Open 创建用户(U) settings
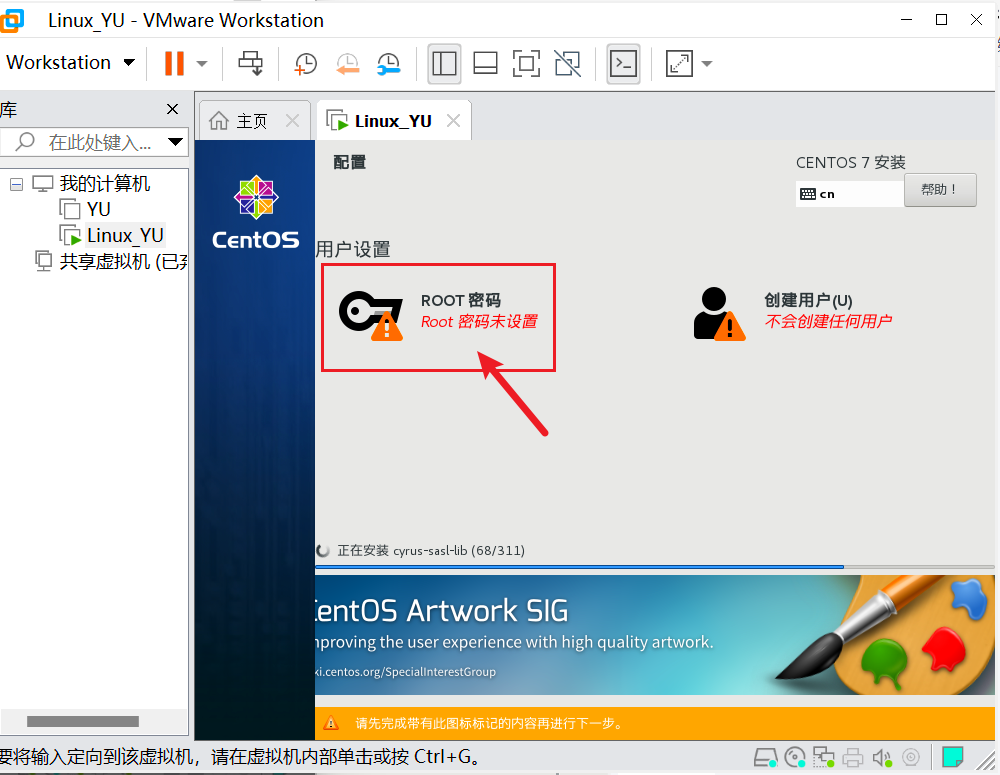This screenshot has height=775, width=1000. point(794,313)
